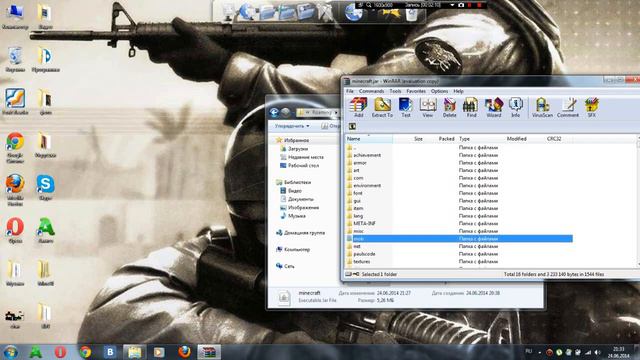Open Загрузки in the Explorer sidebar

(x=298, y=149)
